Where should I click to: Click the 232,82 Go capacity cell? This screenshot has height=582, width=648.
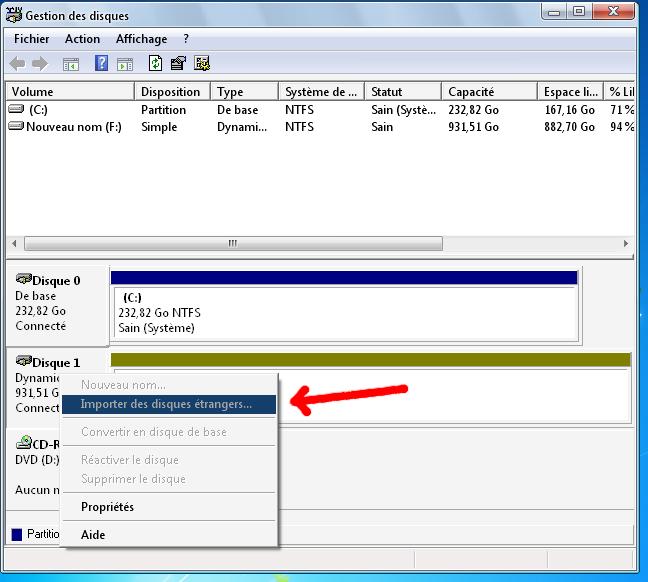(474, 110)
